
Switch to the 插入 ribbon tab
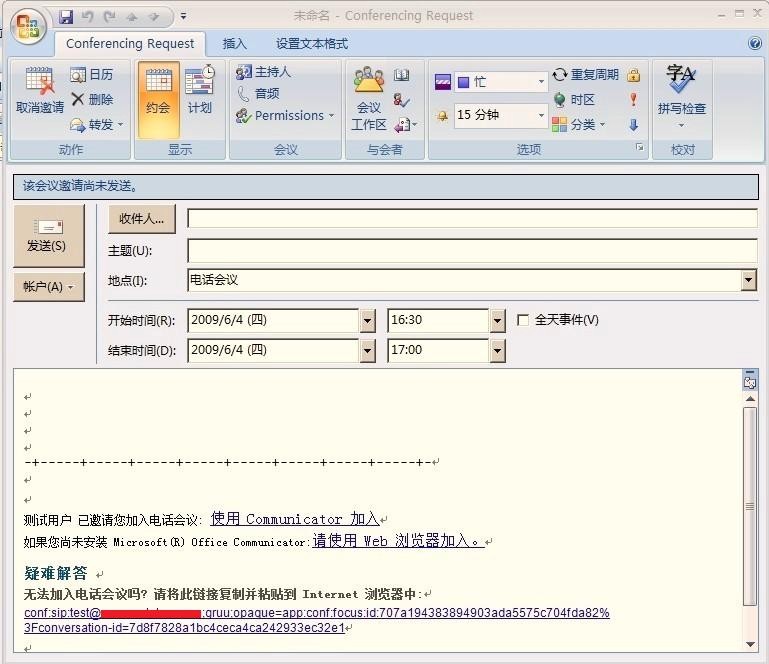235,44
